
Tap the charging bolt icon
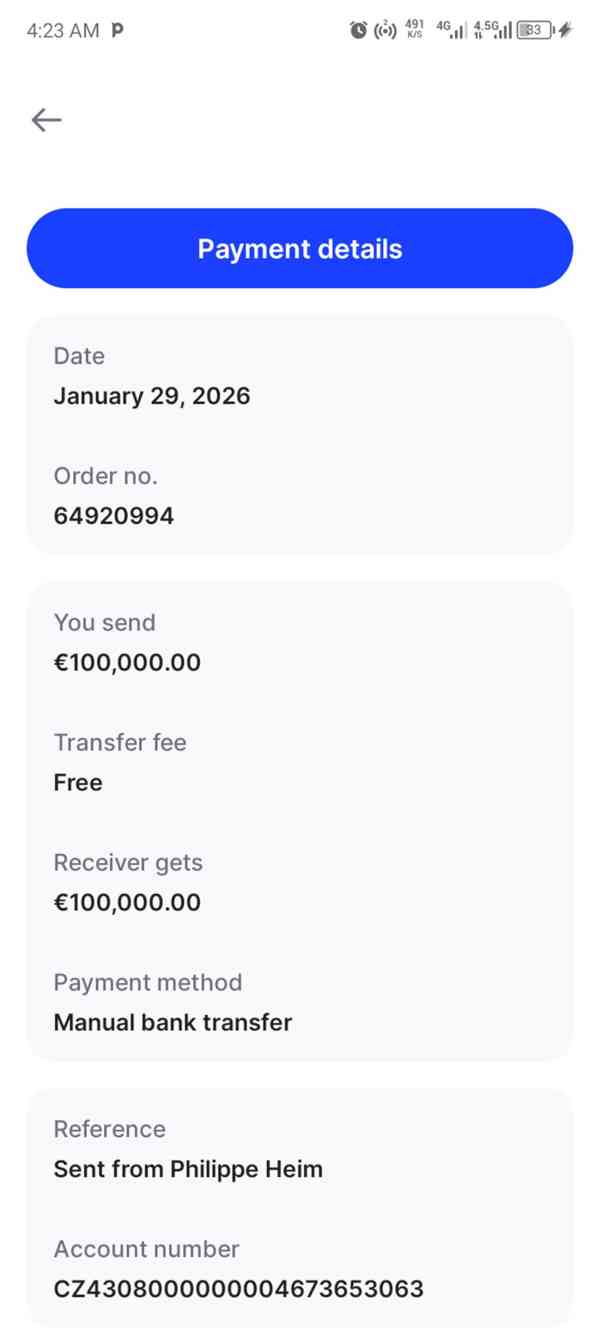565,30
